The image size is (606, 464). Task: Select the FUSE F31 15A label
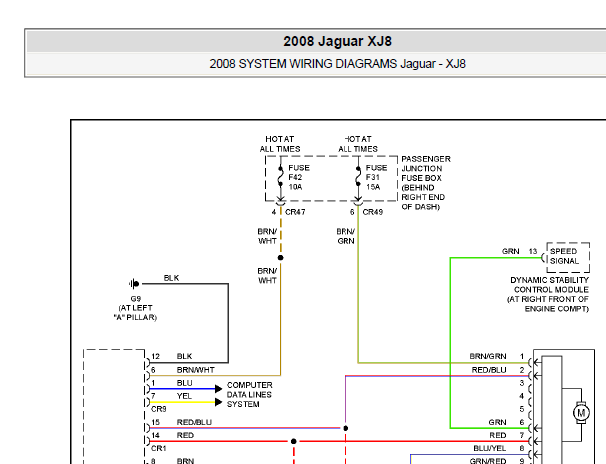pyautogui.click(x=376, y=177)
